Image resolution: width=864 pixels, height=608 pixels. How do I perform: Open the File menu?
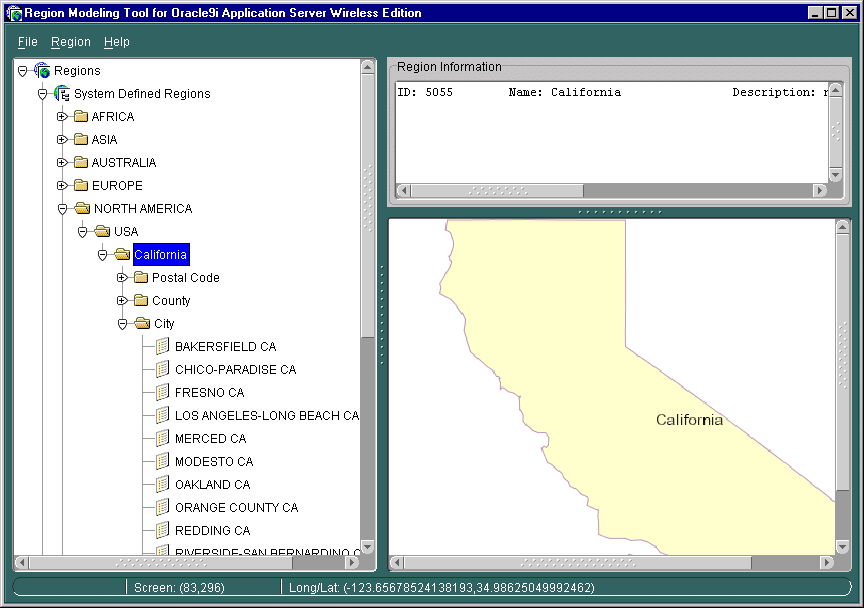tap(28, 42)
